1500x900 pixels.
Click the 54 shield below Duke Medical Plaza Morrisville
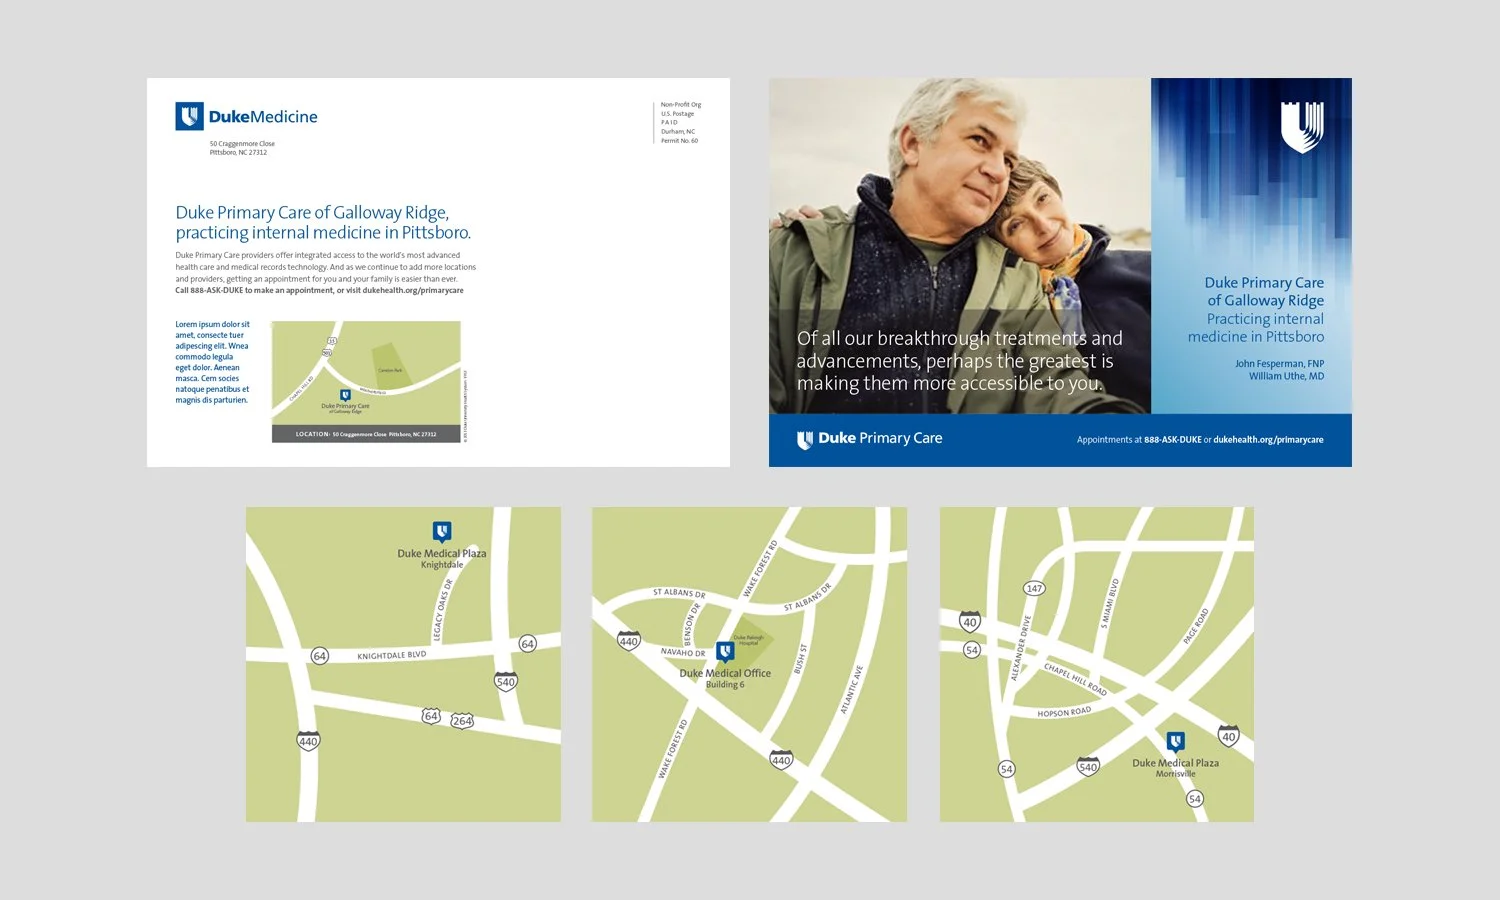1194,799
